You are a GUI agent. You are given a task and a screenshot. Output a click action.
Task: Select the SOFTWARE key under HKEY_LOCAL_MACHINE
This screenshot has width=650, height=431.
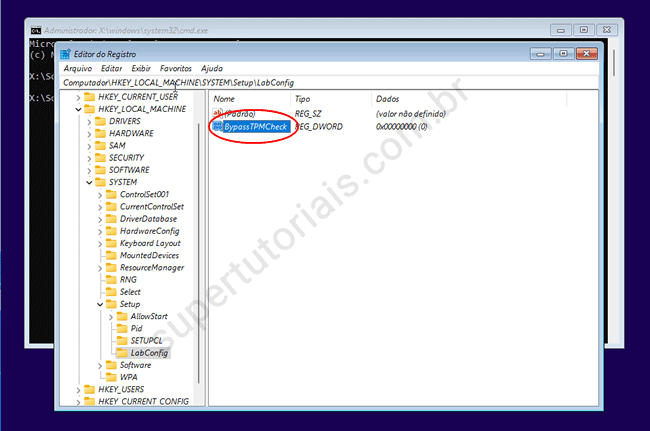[130, 170]
